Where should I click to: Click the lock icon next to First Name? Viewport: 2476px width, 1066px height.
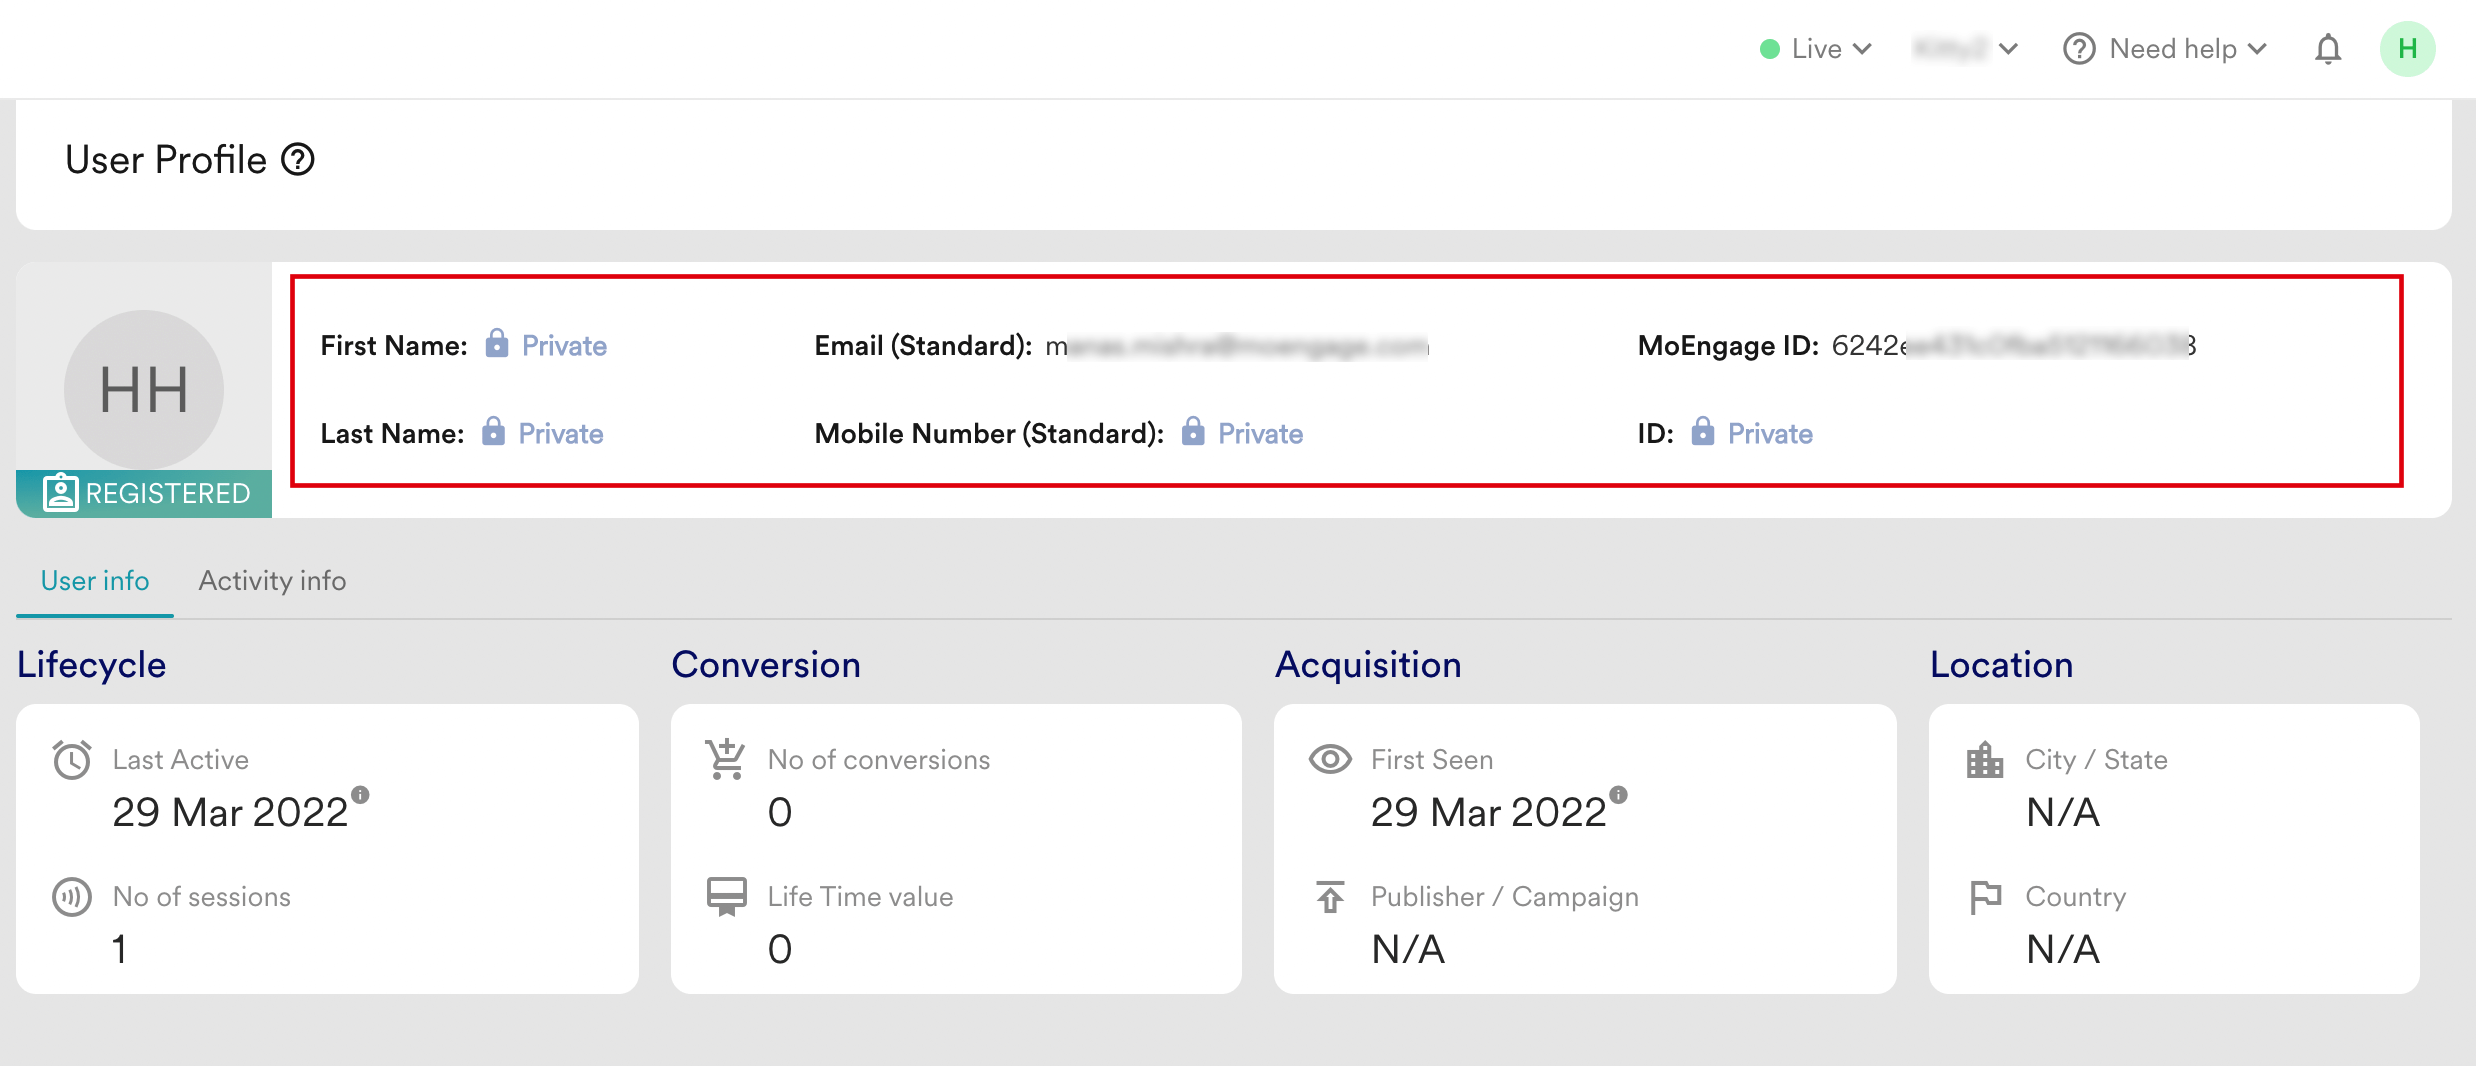[x=496, y=344]
